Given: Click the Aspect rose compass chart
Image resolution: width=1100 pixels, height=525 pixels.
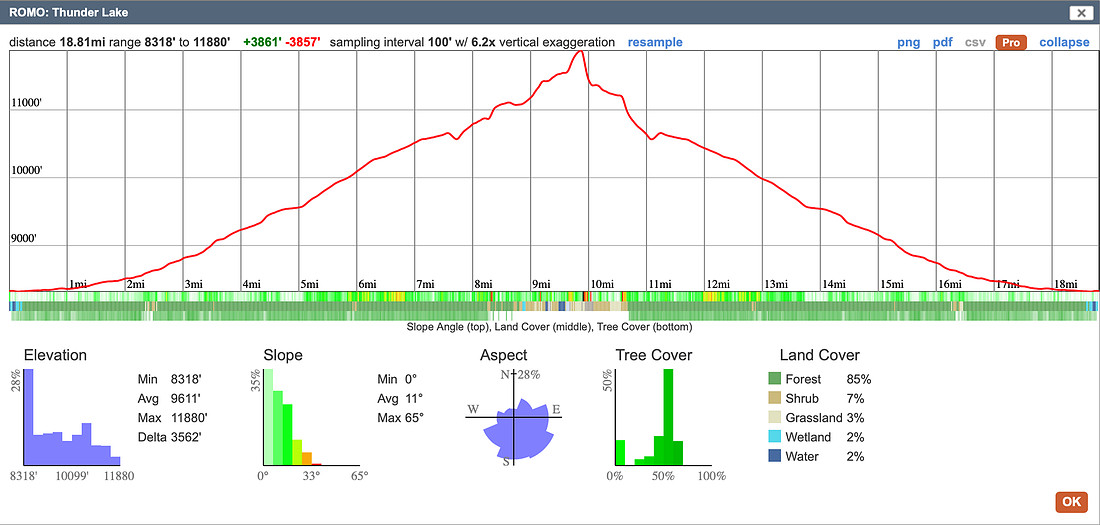Looking at the screenshot, I should click(514, 418).
